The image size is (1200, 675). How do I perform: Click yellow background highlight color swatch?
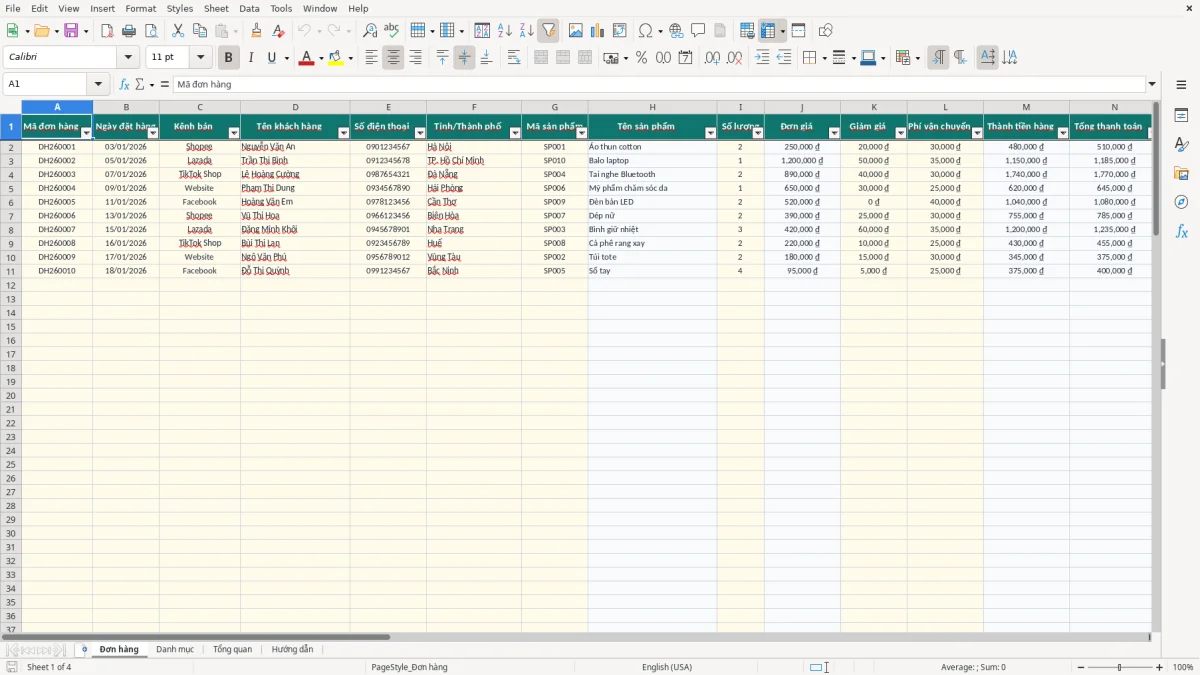335,58
